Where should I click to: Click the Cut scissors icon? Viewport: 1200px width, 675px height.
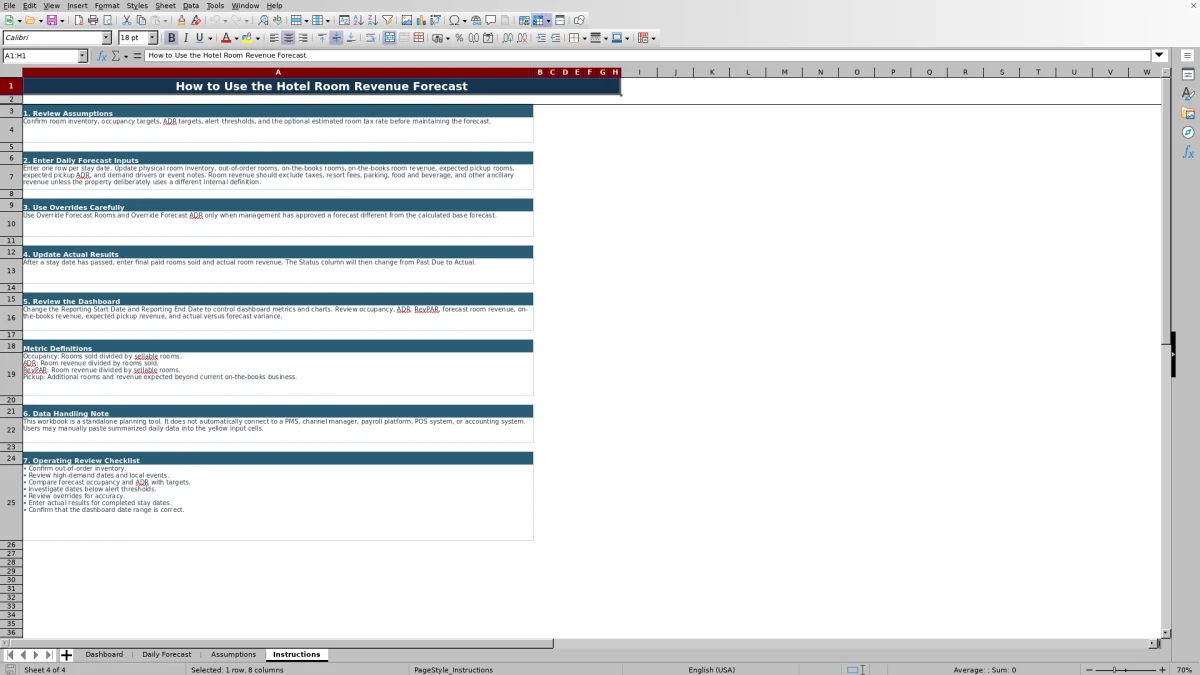(x=126, y=20)
